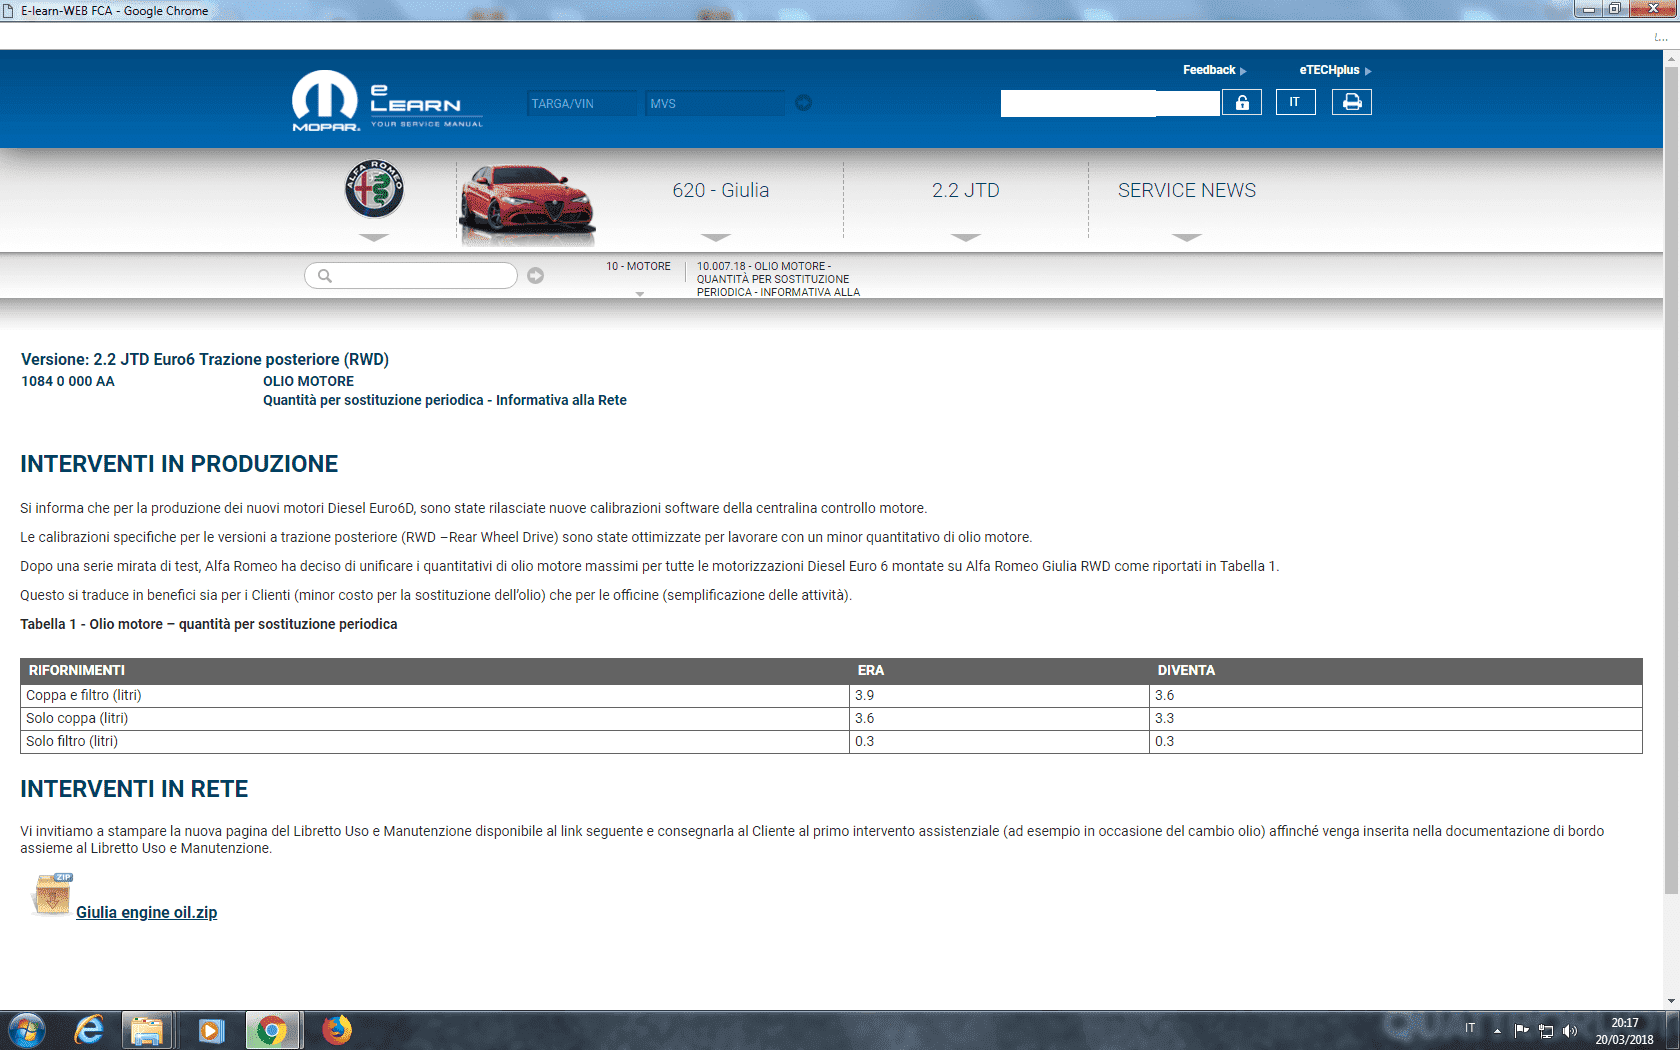The image size is (1680, 1050).
Task: Expand the dropdown arrow under 10 - MOTORE
Action: tap(640, 294)
